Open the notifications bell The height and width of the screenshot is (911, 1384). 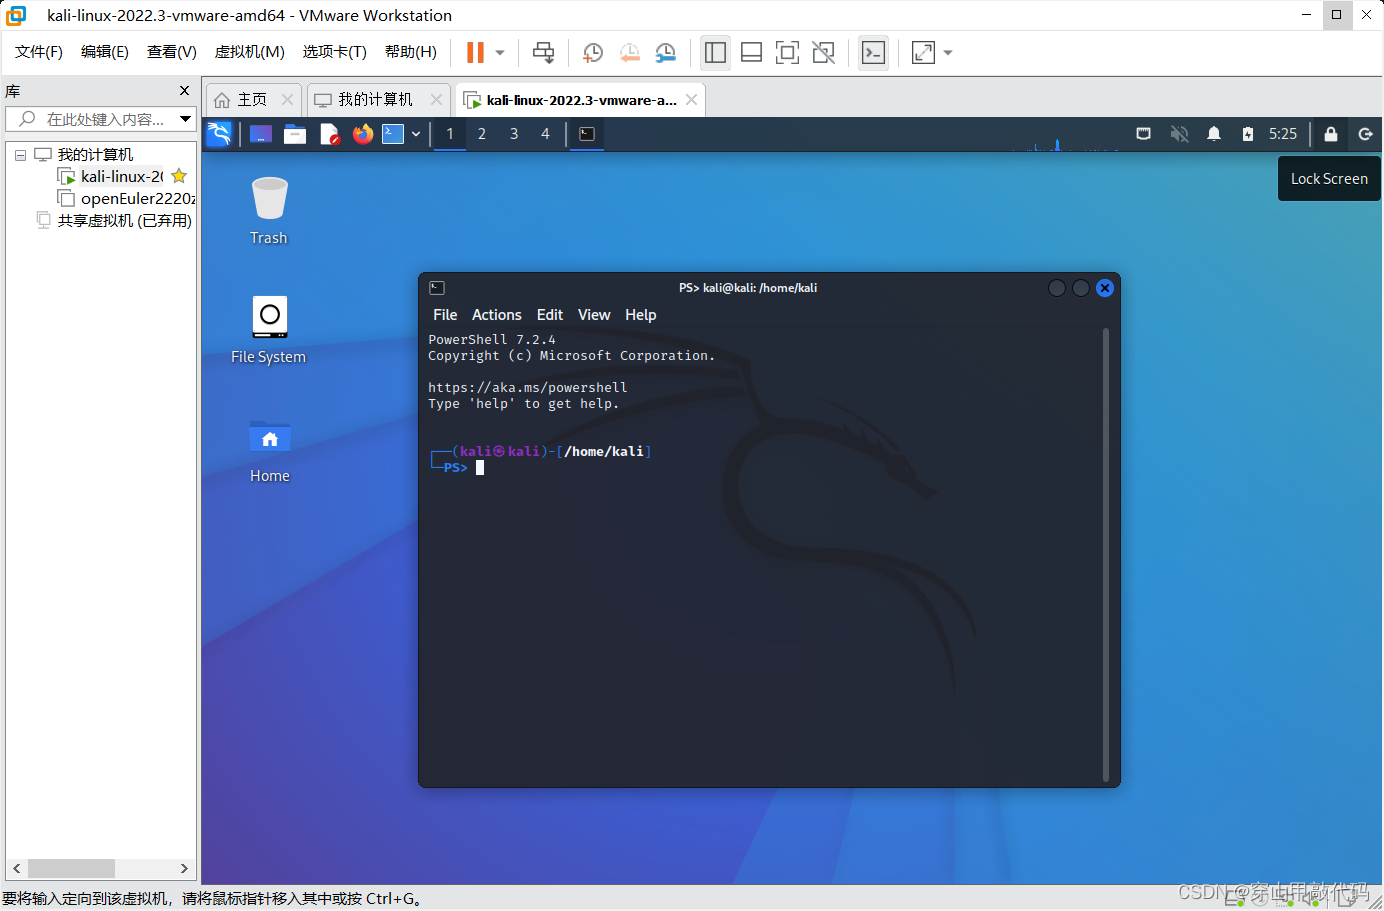point(1214,134)
